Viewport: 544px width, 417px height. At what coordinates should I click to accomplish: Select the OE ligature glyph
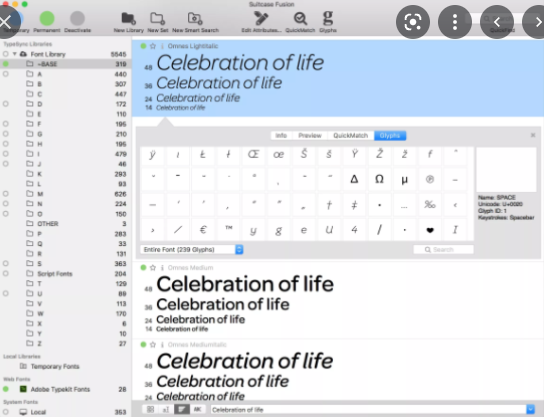pyautogui.click(x=254, y=154)
